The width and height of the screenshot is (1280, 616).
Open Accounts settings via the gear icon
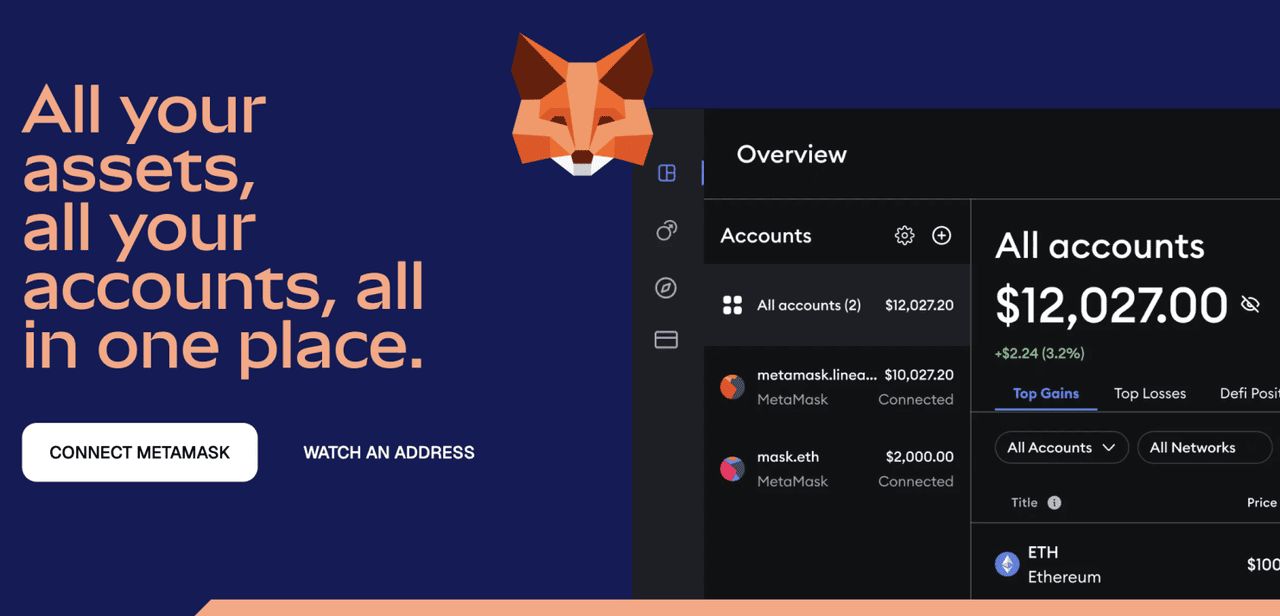tap(904, 236)
